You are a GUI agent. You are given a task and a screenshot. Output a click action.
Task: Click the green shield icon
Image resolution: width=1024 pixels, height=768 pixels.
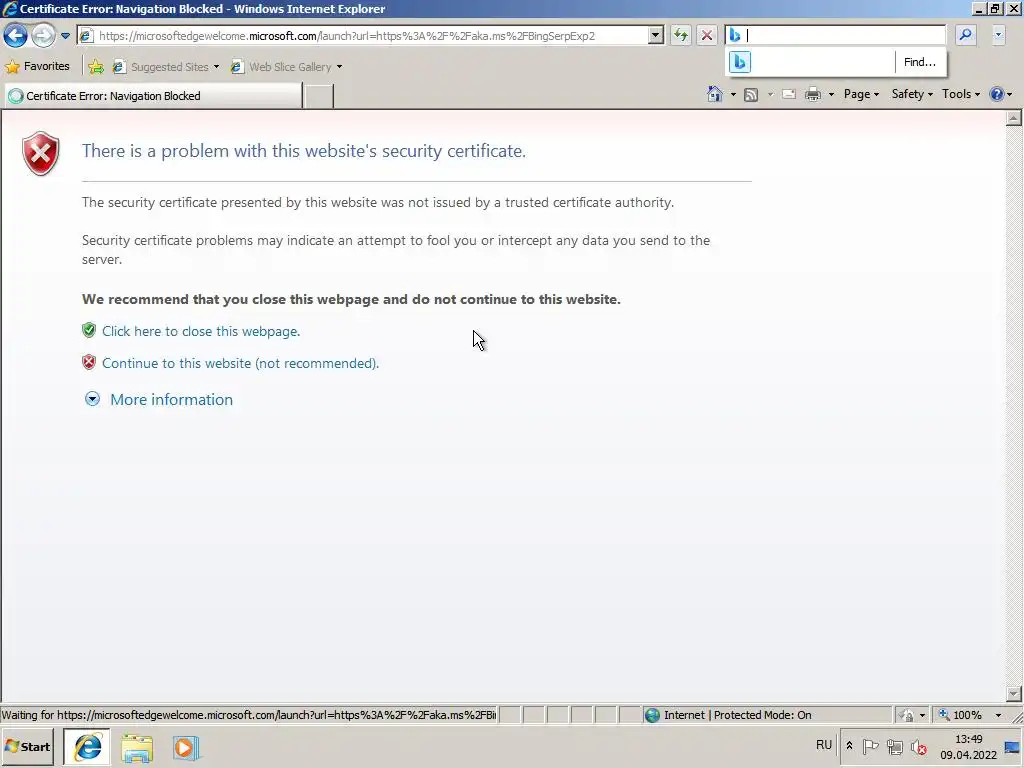point(89,330)
